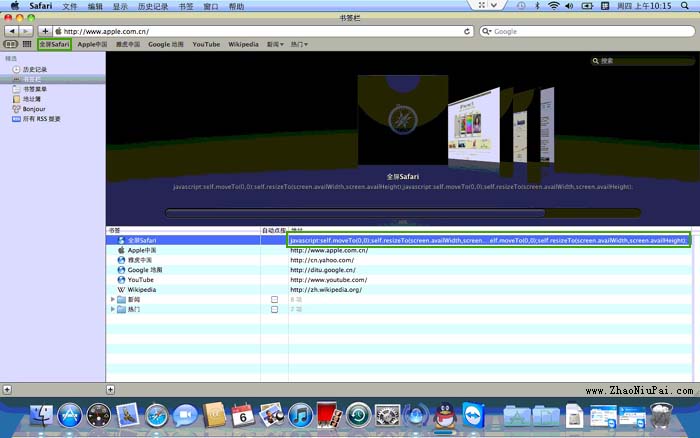Add new bookmark folder plus button
The width and height of the screenshot is (700, 438).
click(110, 390)
